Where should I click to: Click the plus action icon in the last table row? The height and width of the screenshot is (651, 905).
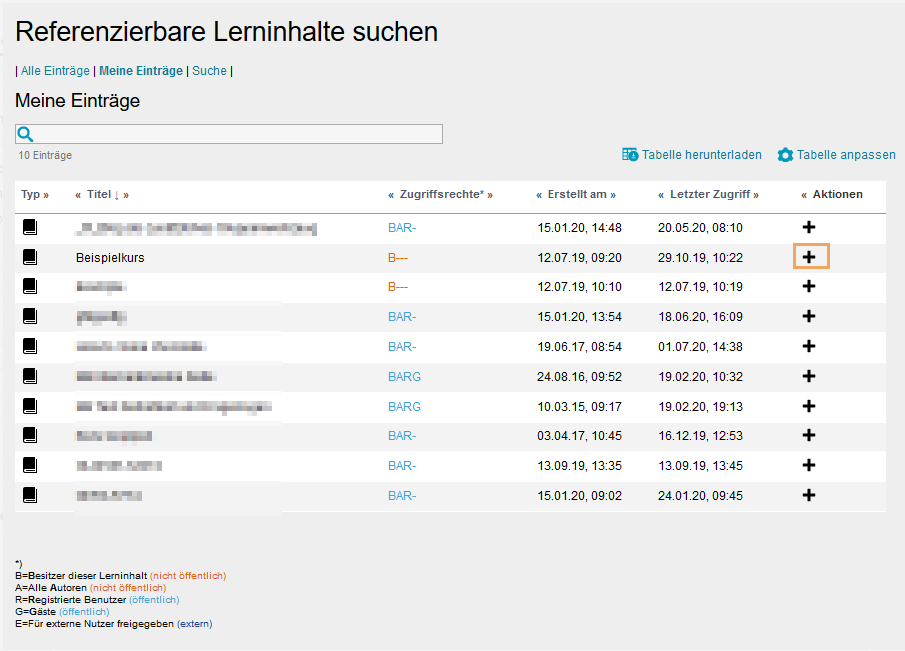coord(809,494)
